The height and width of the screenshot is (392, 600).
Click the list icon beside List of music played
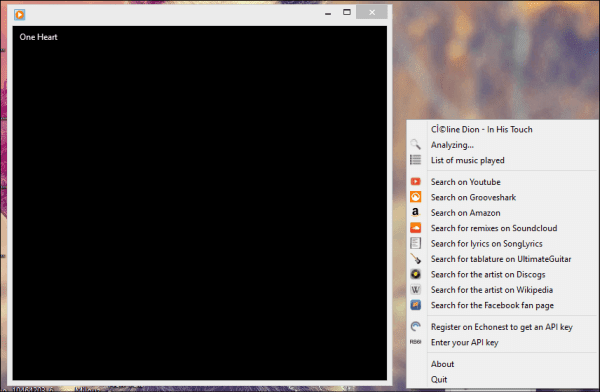point(416,160)
